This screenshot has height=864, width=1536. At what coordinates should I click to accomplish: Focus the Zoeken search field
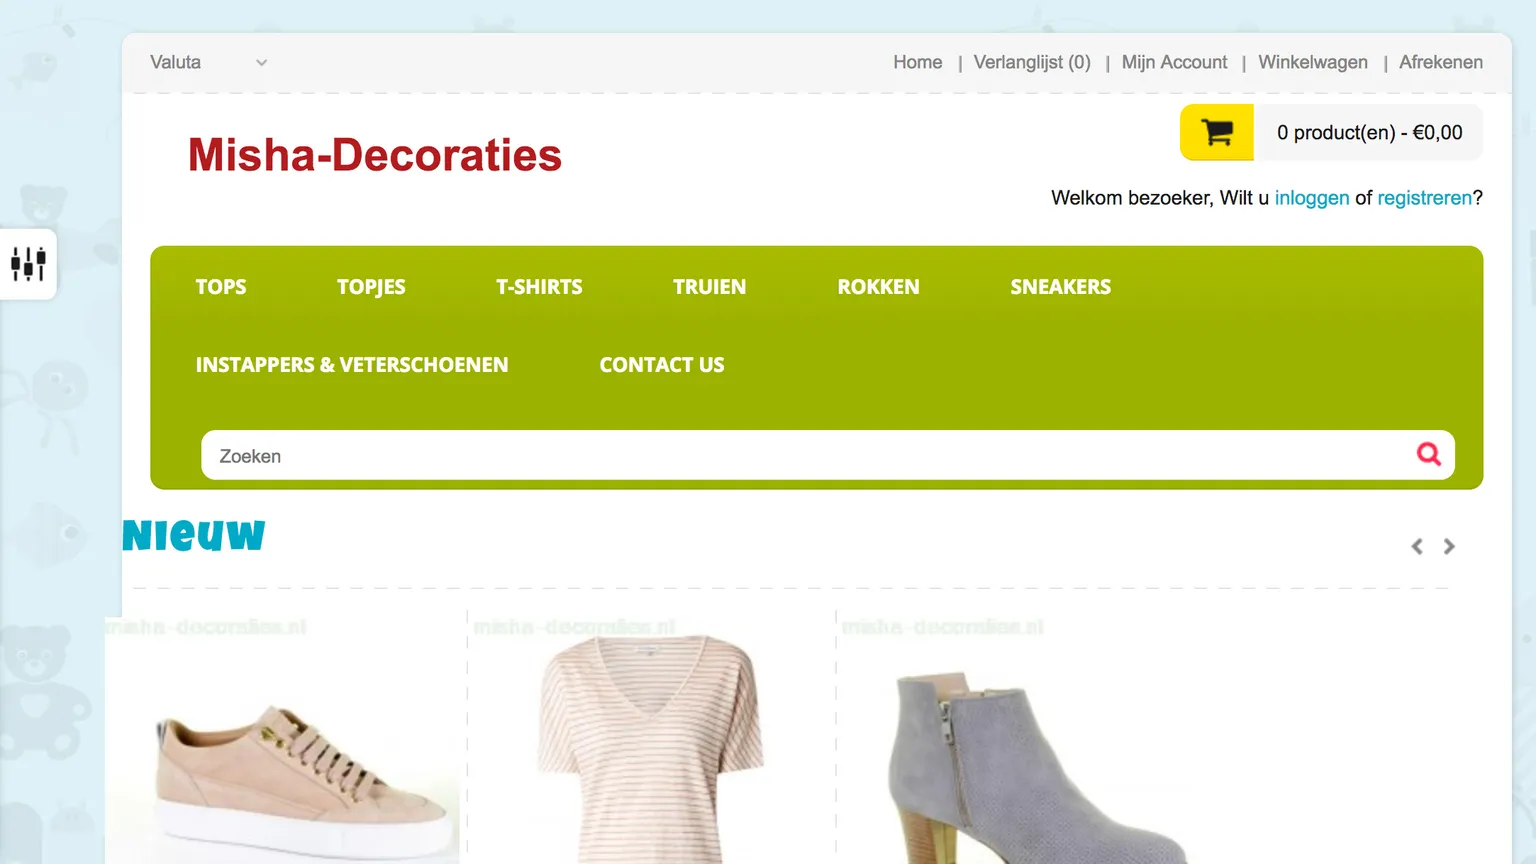[800, 456]
